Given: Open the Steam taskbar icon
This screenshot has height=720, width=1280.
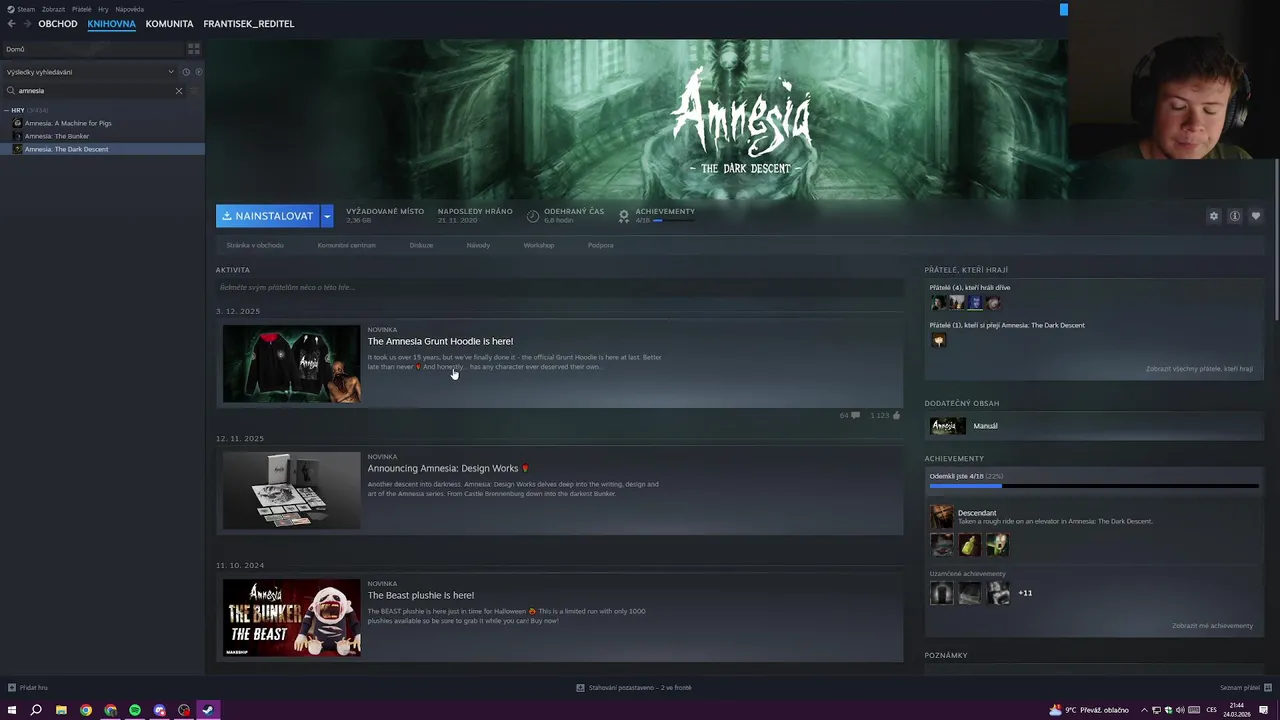Looking at the screenshot, I should [208, 710].
